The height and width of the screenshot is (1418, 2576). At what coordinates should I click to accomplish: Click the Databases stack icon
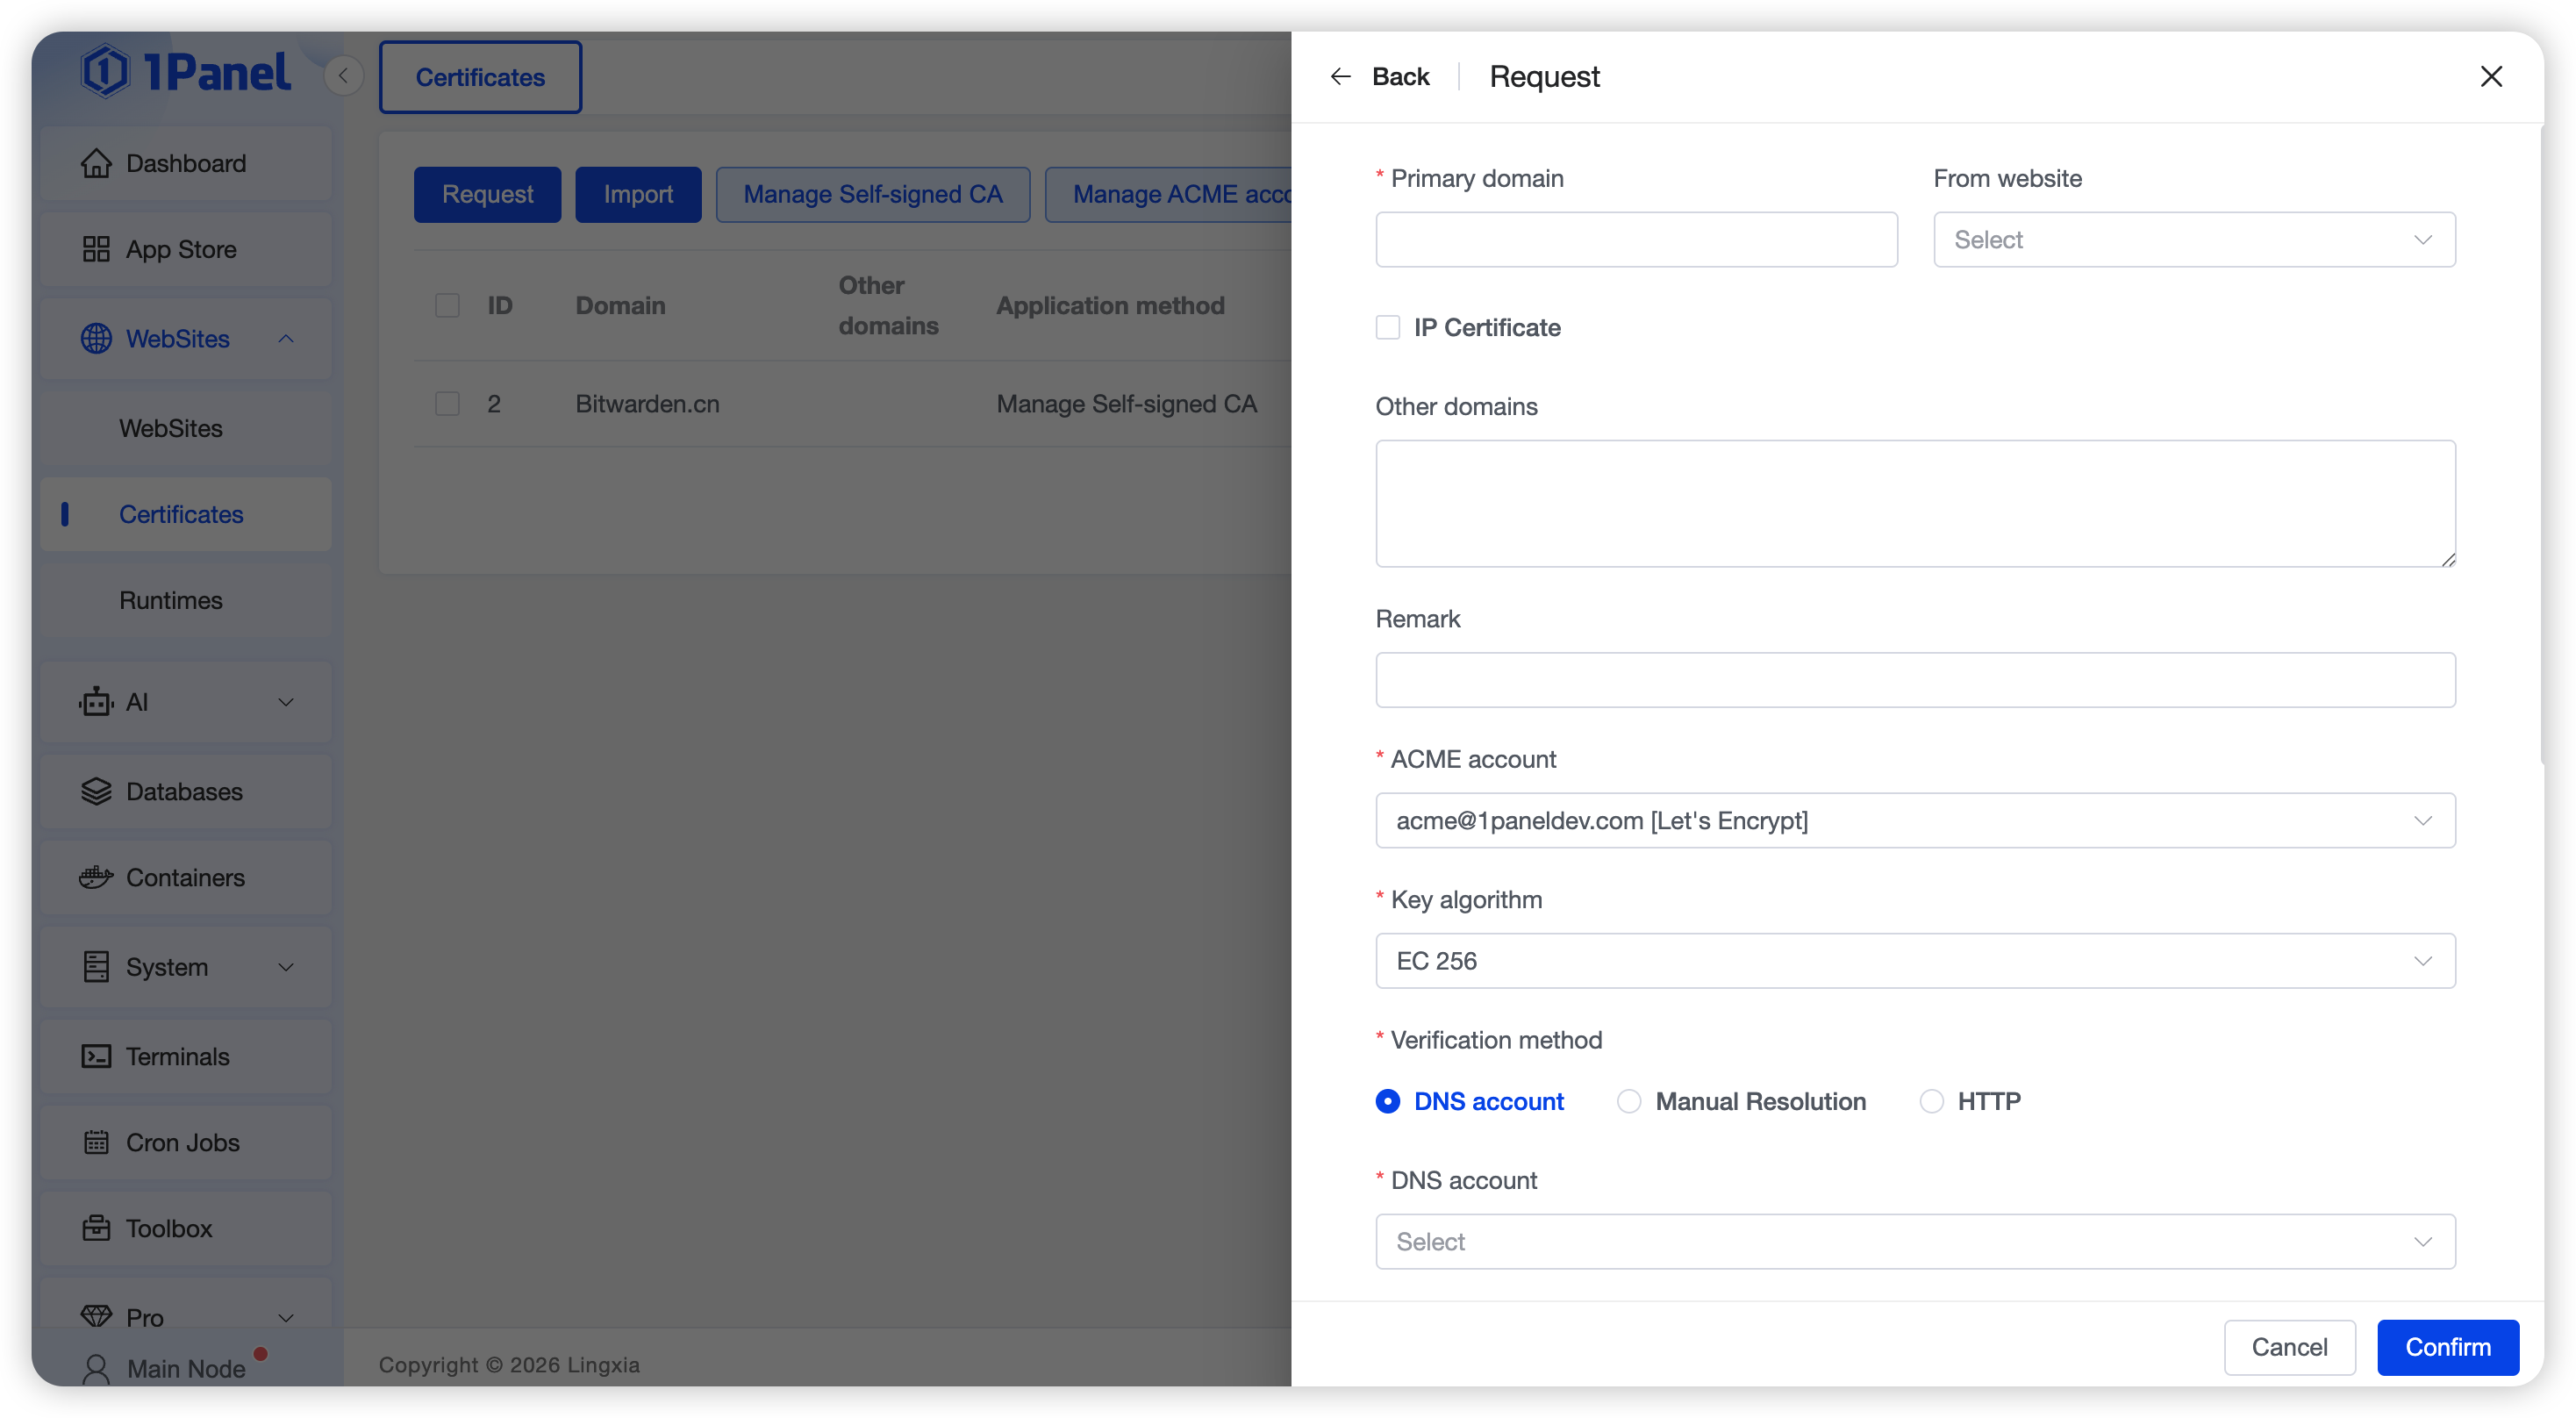(x=96, y=791)
